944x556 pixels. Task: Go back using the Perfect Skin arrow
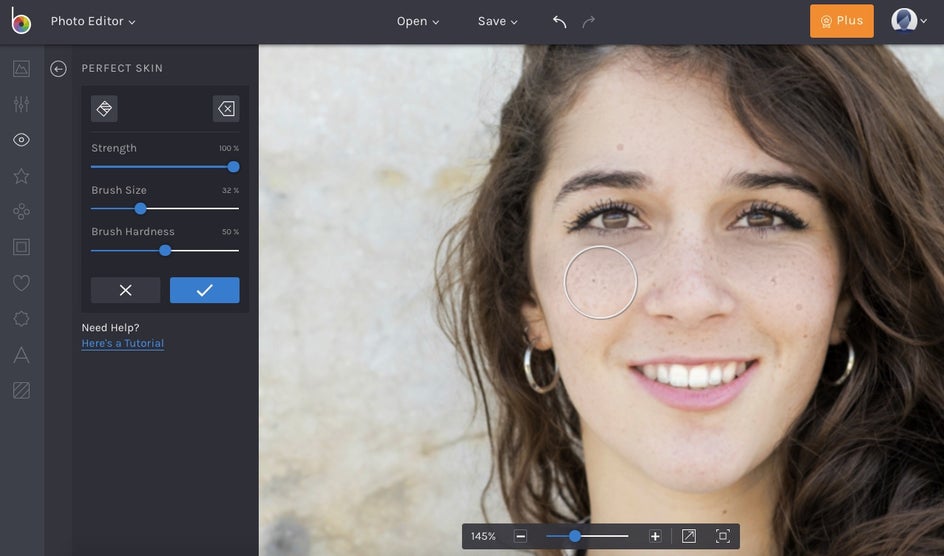[x=59, y=69]
